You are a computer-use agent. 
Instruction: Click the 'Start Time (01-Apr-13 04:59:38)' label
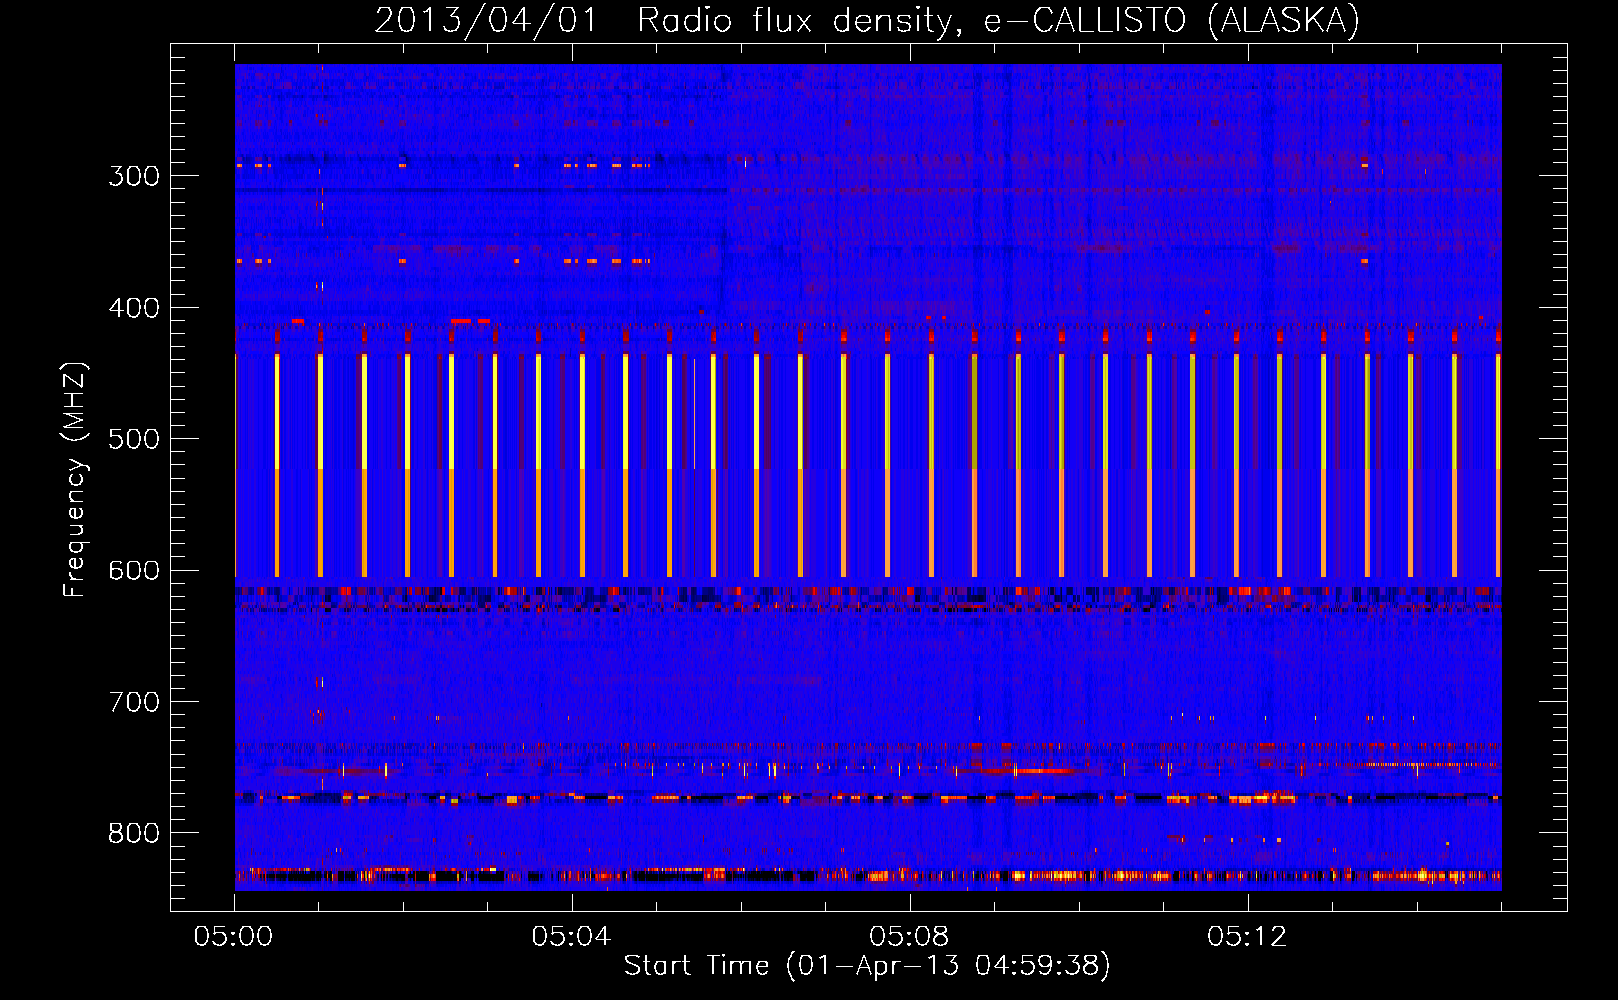coord(867,966)
